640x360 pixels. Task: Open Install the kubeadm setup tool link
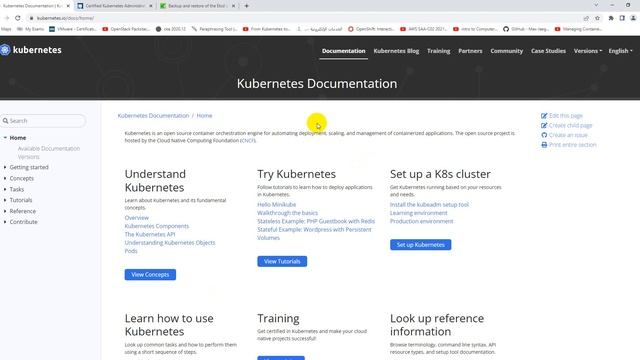(429, 204)
